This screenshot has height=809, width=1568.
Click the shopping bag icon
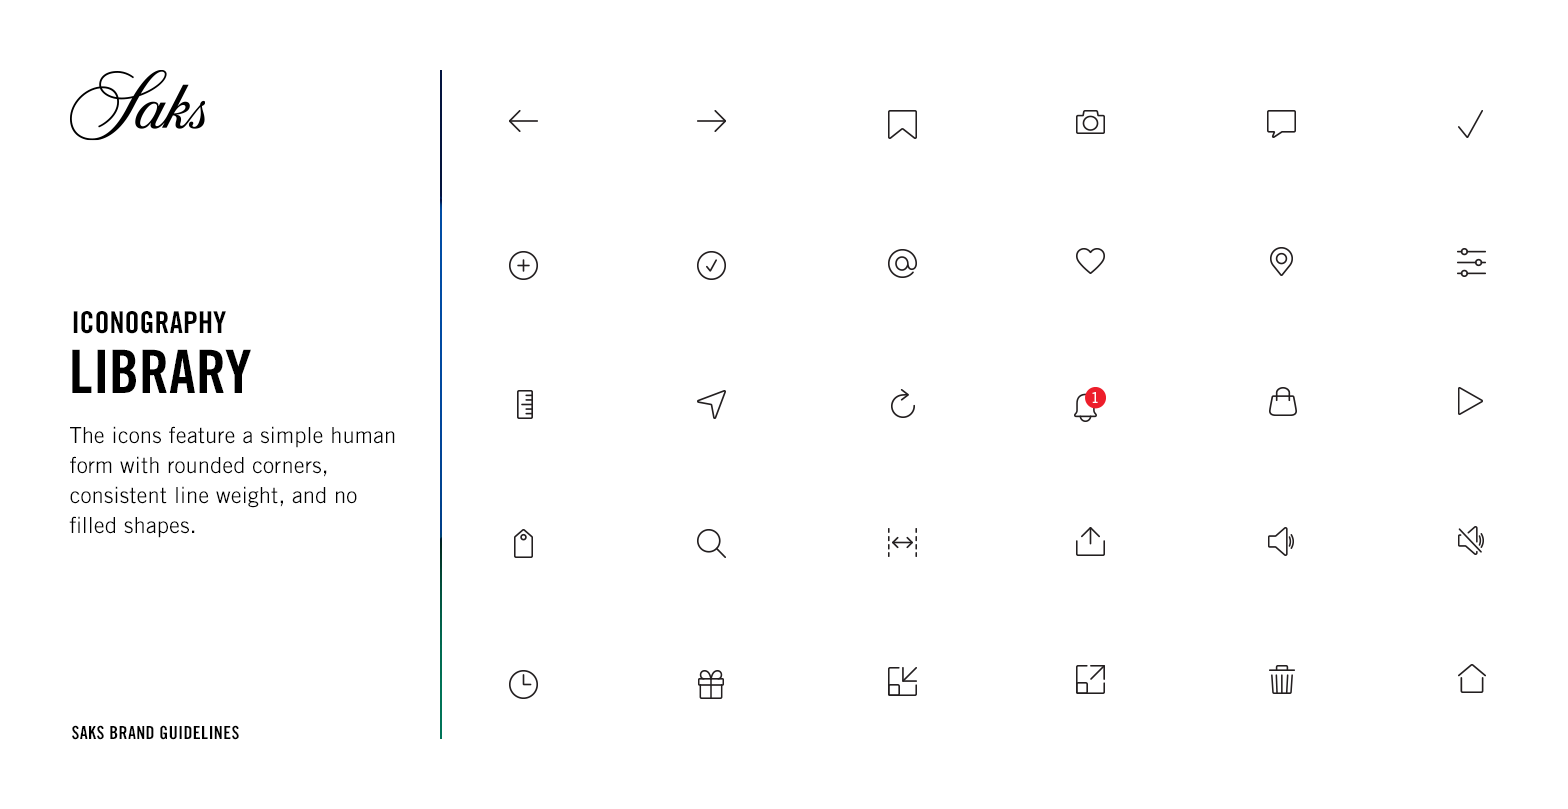tap(1282, 402)
